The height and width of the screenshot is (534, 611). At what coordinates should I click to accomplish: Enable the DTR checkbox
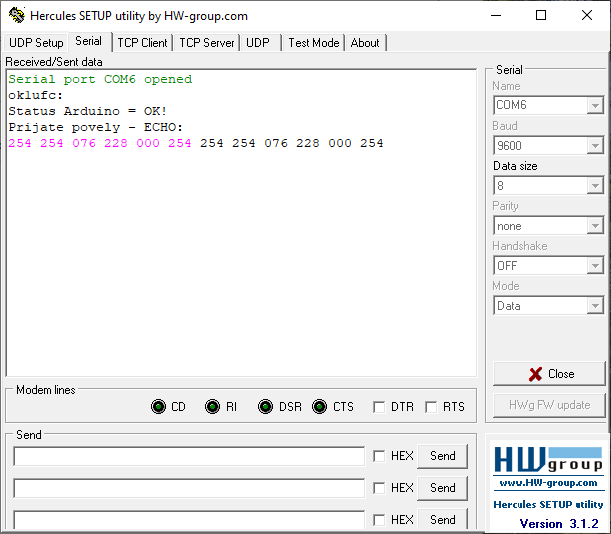(379, 407)
